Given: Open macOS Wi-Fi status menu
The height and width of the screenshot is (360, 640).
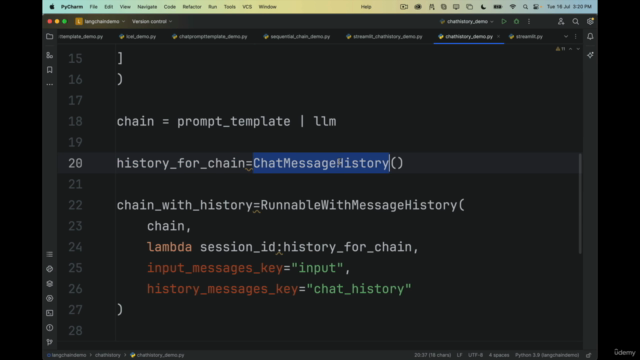Looking at the screenshot, I should [513, 7].
